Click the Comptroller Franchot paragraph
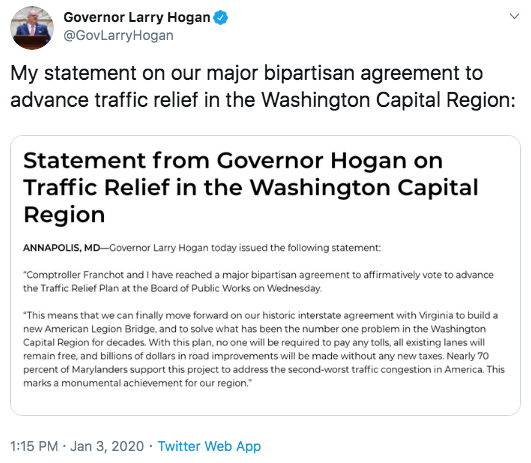The width and height of the screenshot is (531, 463). pos(258,281)
